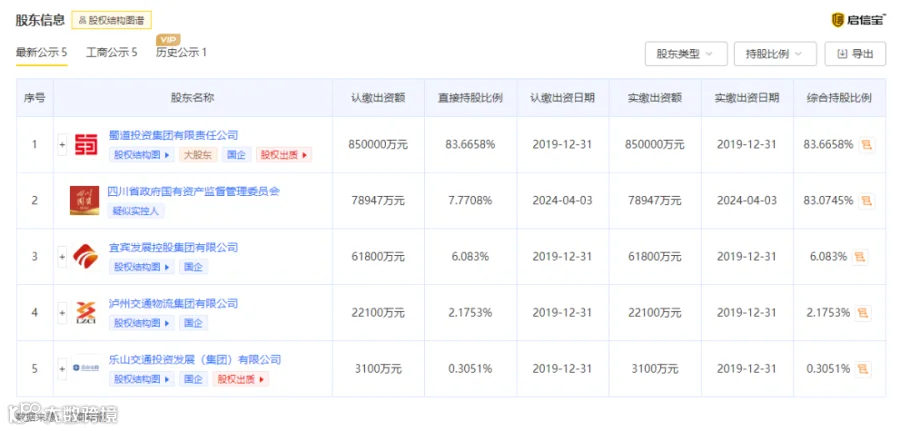Click 四川省国资委 logo image

(x=84, y=200)
